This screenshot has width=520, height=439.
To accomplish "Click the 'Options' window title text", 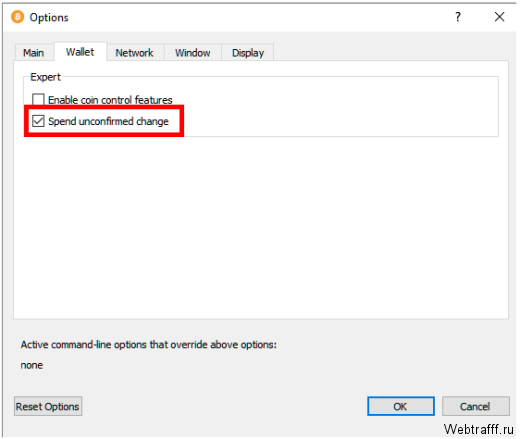I will 49,18.
